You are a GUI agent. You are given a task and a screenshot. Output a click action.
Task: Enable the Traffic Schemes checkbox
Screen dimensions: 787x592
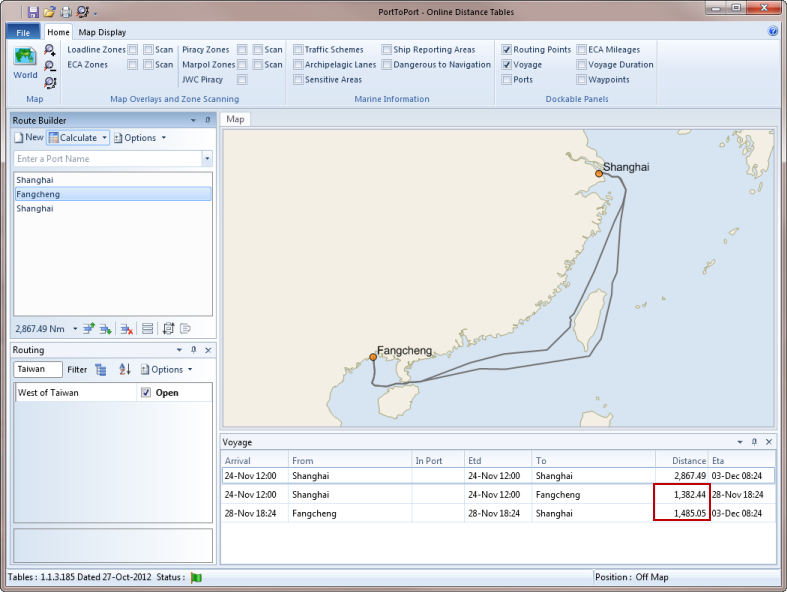point(298,49)
